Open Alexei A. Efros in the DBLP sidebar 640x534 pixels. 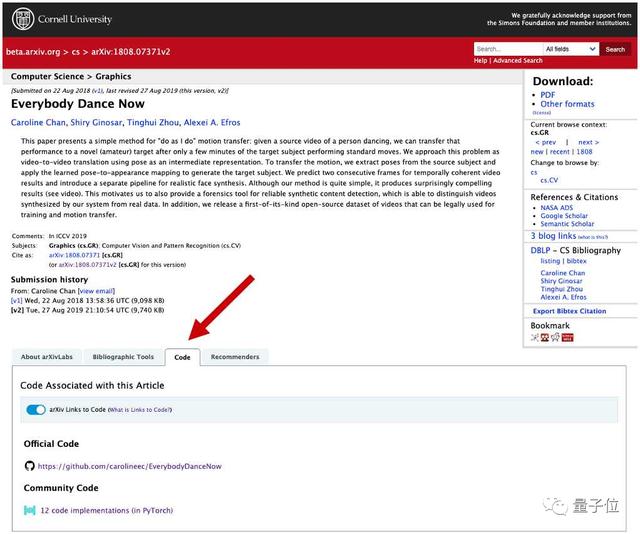click(x=563, y=297)
